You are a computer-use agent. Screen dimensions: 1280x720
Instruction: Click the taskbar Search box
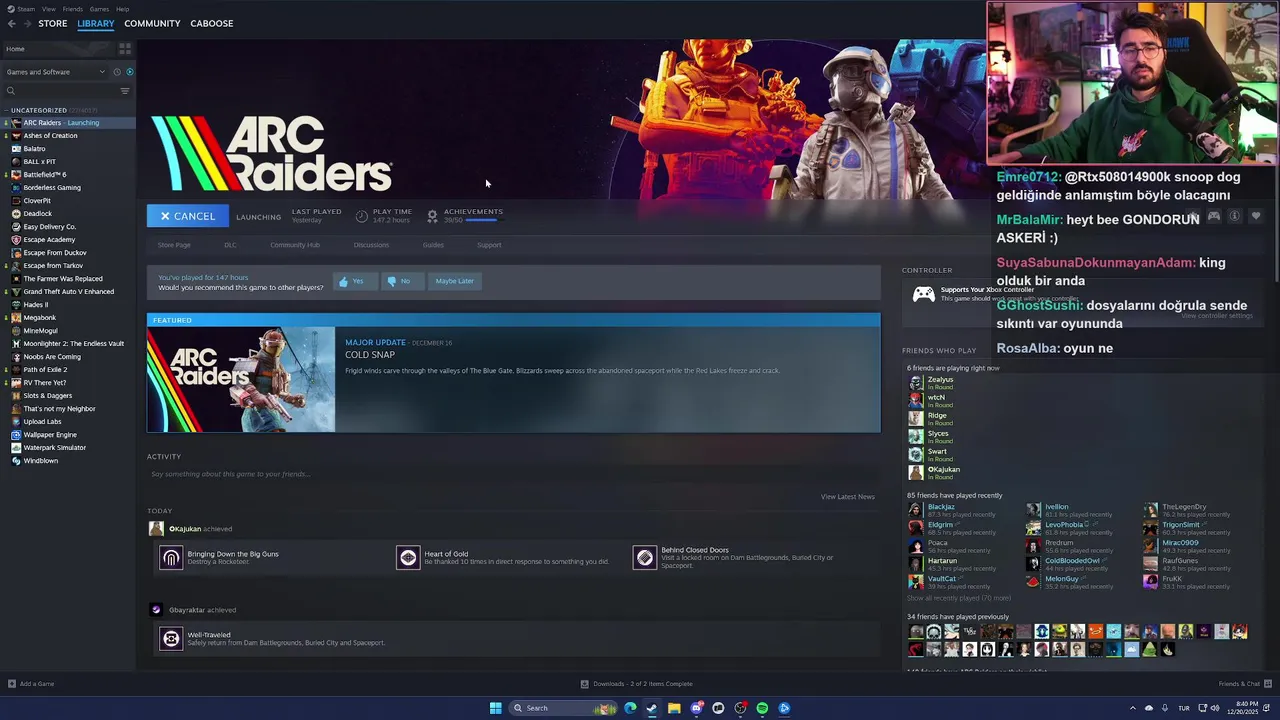(x=563, y=708)
